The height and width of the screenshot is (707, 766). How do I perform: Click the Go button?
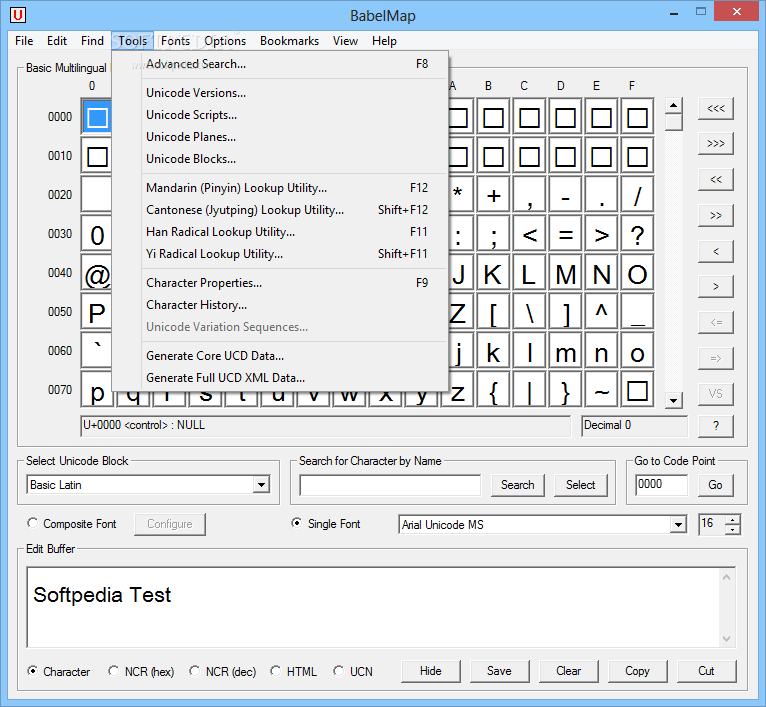716,485
